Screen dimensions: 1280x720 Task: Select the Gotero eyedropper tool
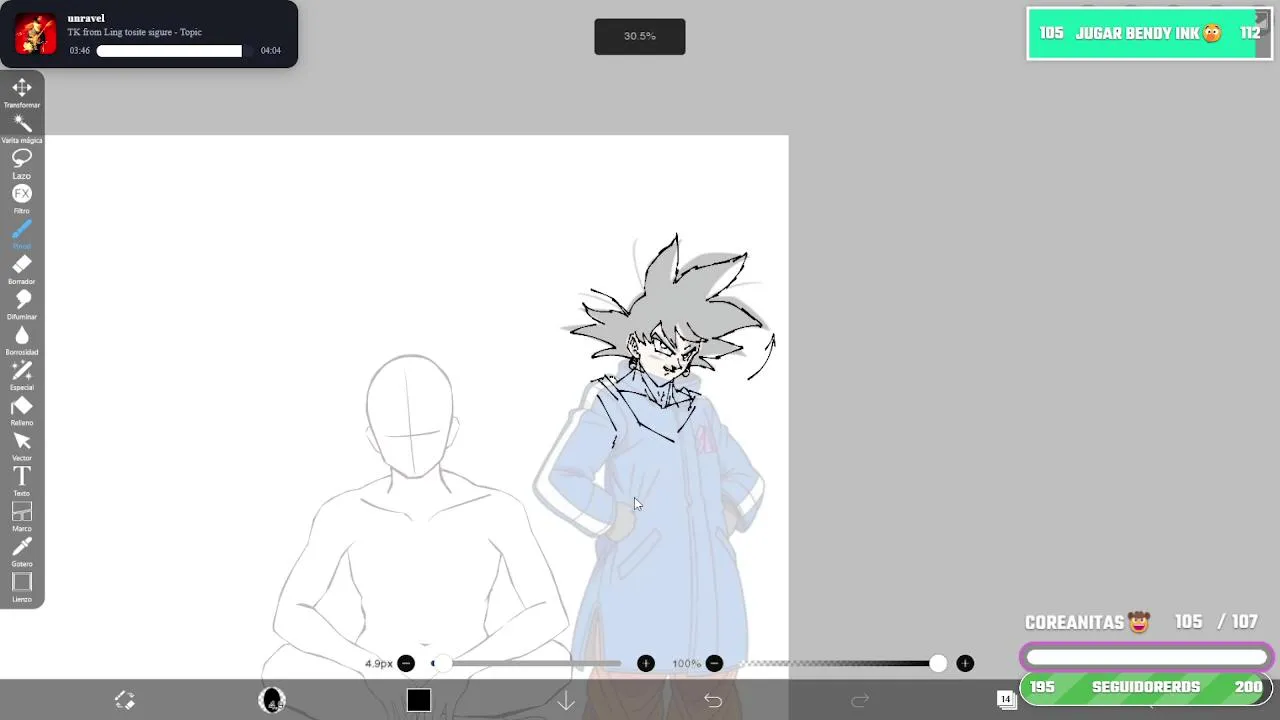pyautogui.click(x=22, y=551)
